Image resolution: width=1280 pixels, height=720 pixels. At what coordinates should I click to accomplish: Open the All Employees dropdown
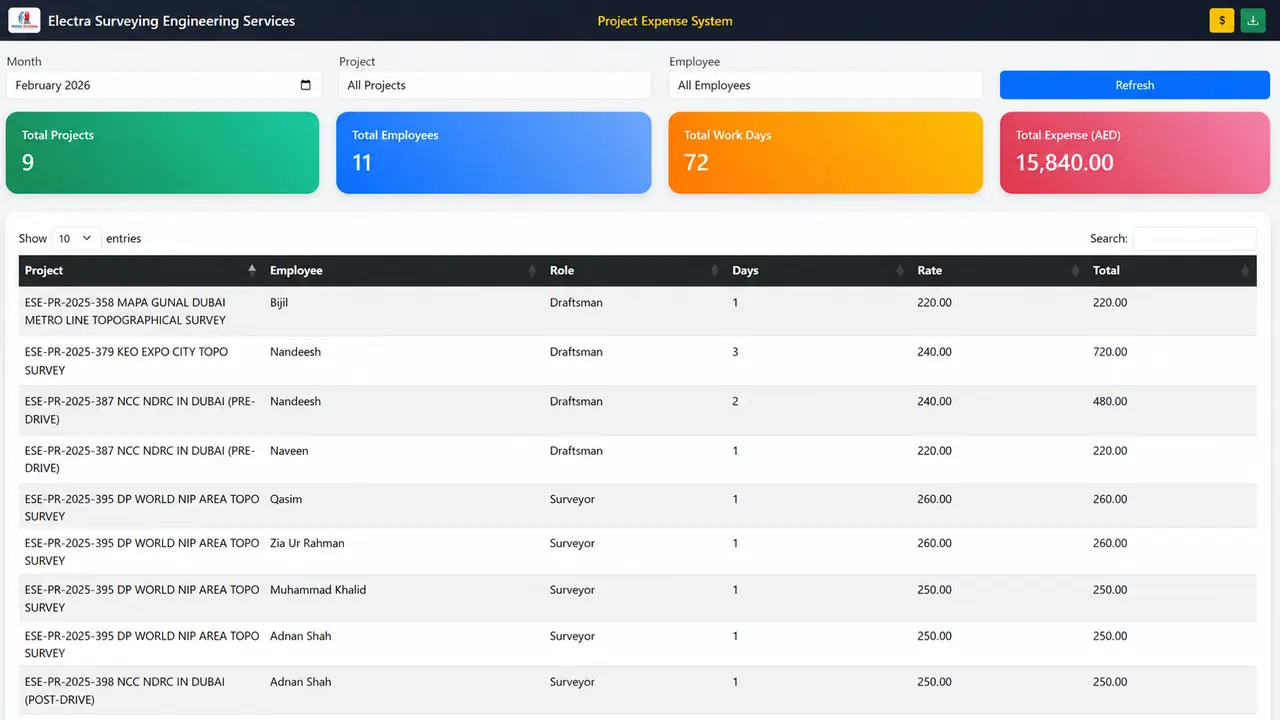pyautogui.click(x=826, y=85)
